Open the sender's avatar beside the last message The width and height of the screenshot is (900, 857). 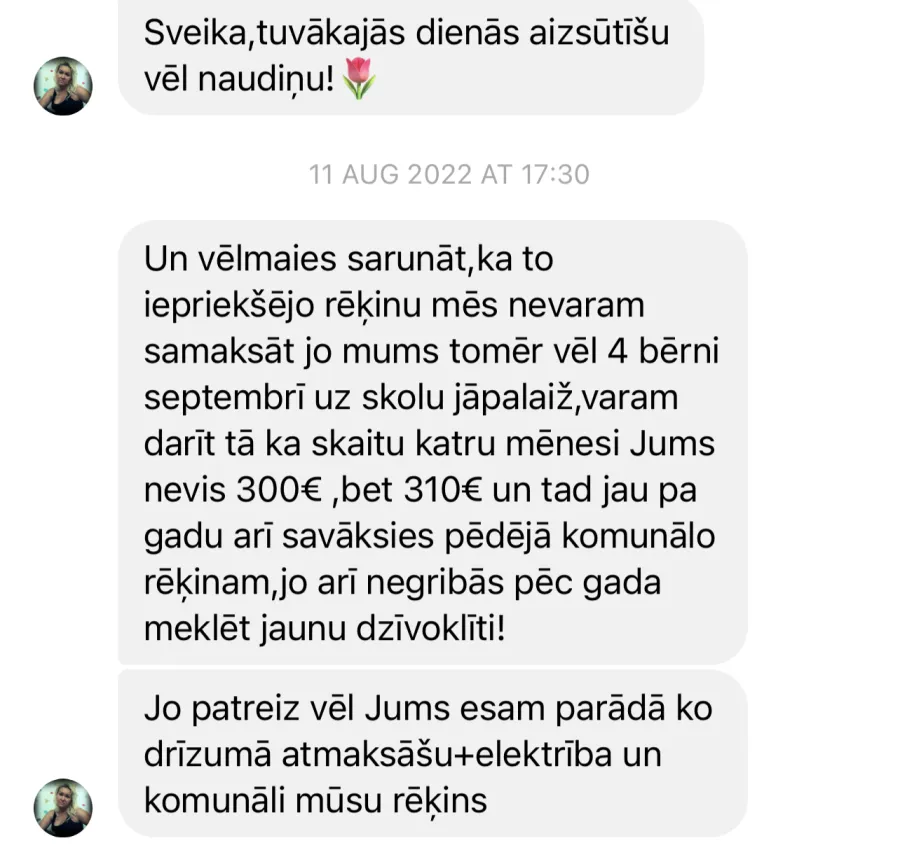63,807
